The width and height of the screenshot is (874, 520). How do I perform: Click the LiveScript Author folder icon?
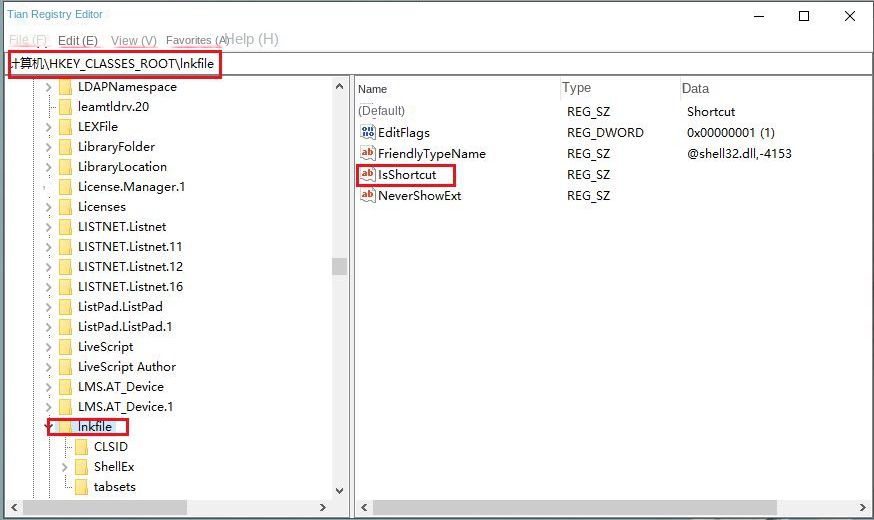tap(66, 367)
